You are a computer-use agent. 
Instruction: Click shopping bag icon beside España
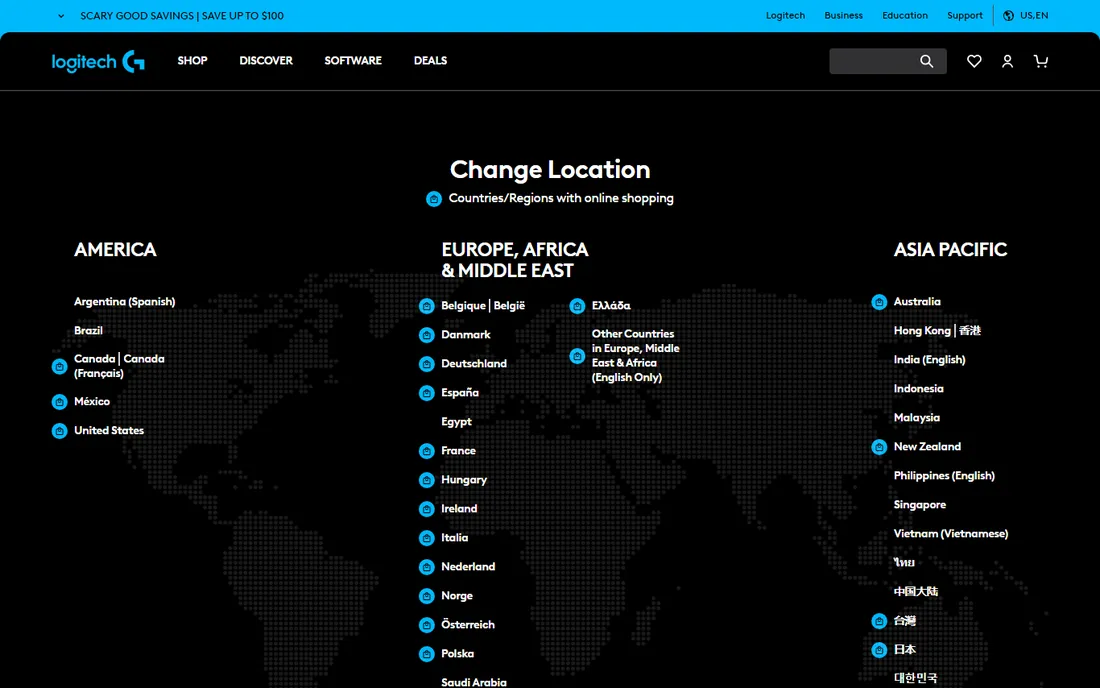point(427,393)
